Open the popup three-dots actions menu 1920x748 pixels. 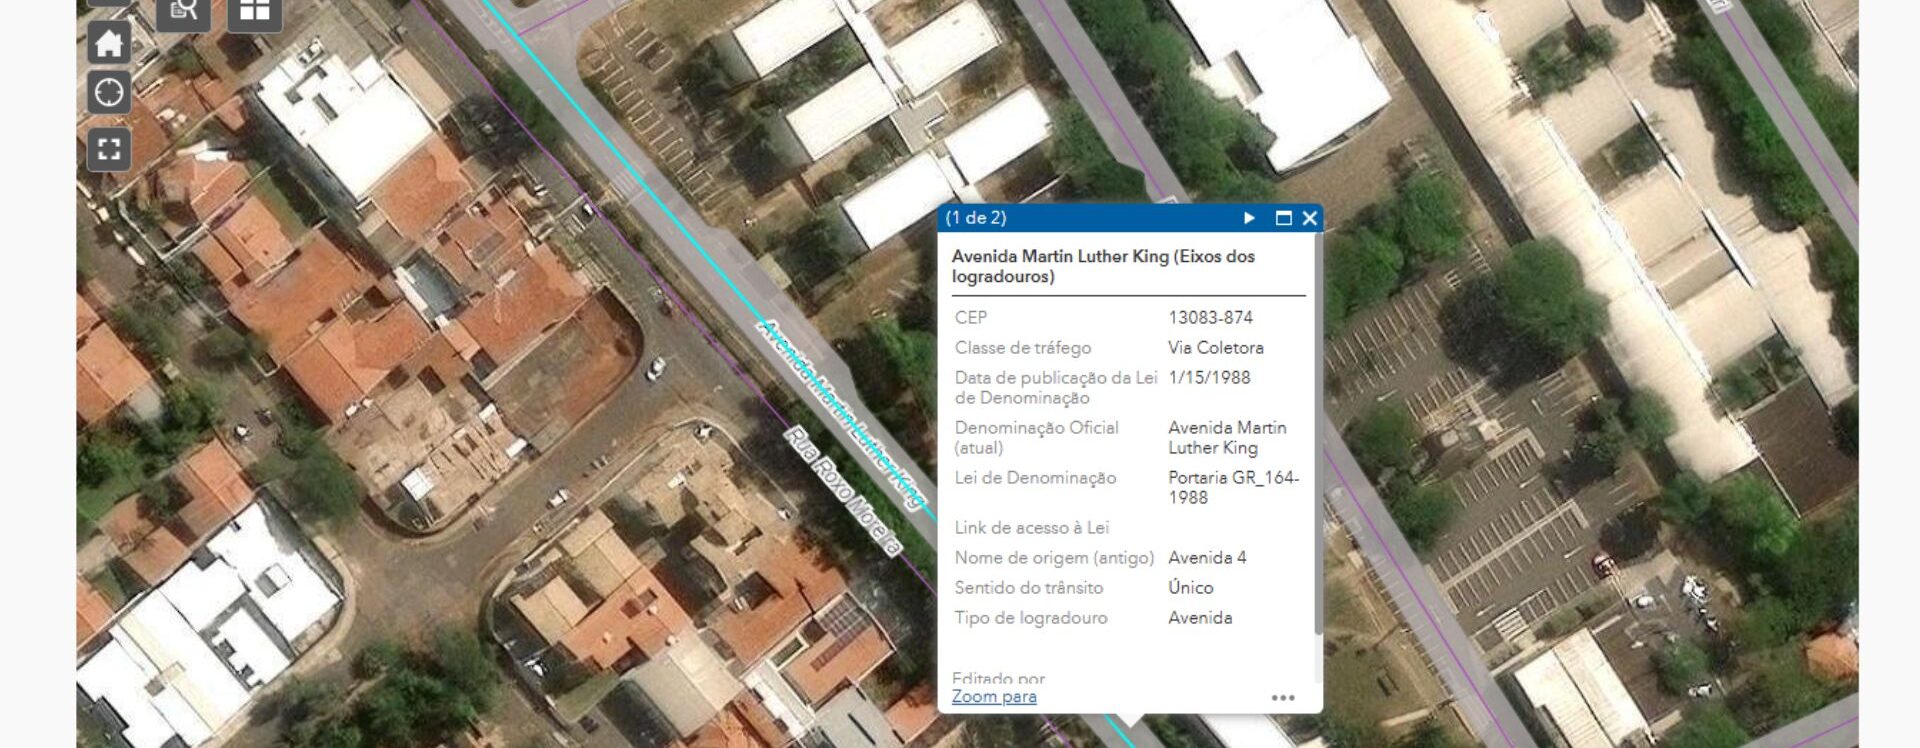1283,698
